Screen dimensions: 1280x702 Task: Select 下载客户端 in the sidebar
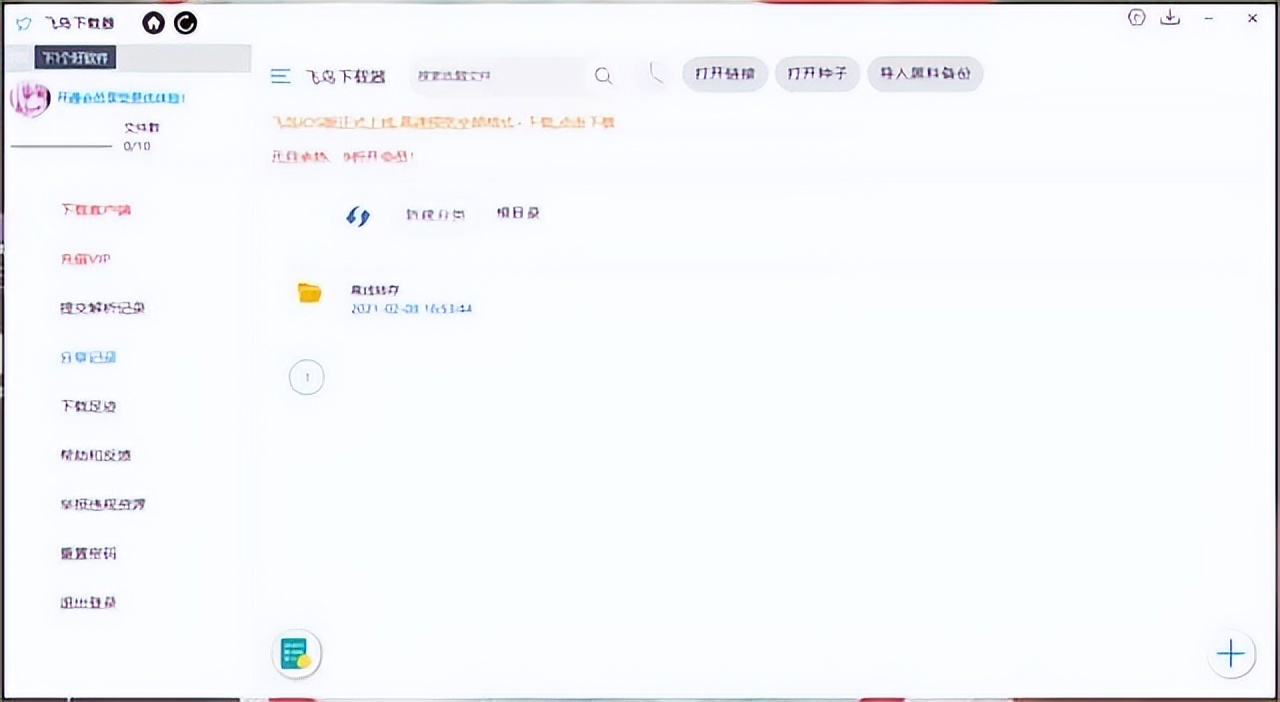pyautogui.click(x=96, y=210)
